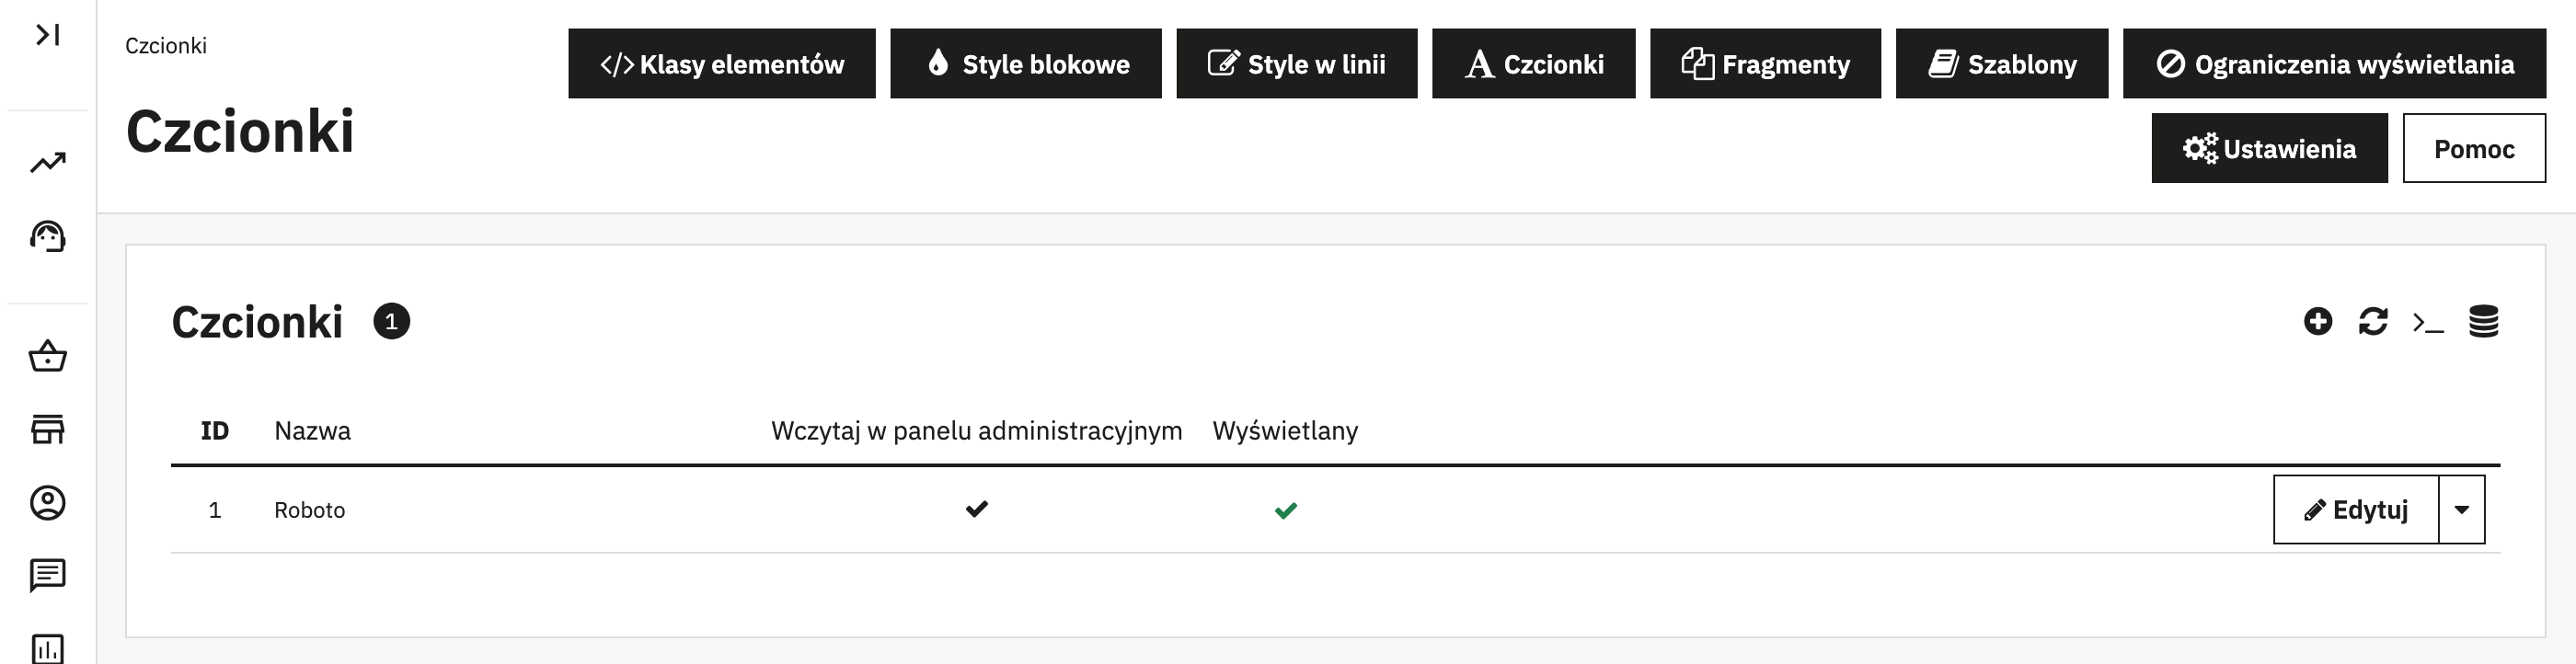2576x664 pixels.
Task: Switch to Klasy elementów tab
Action: click(721, 64)
